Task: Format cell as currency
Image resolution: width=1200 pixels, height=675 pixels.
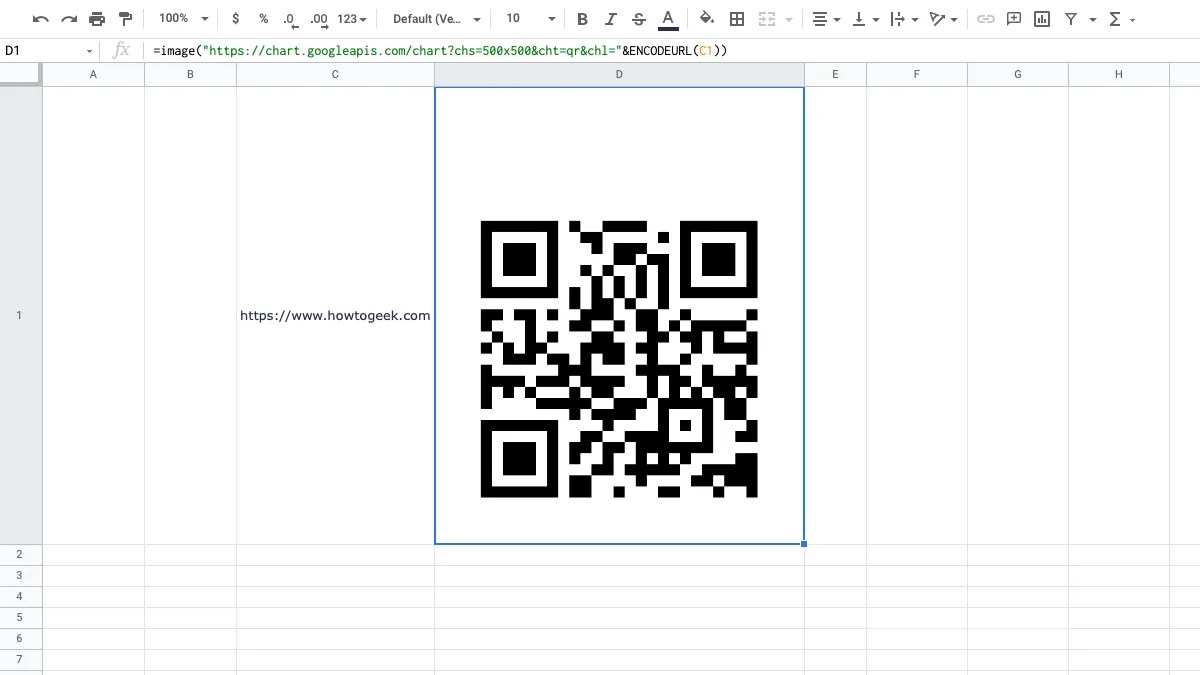Action: pos(235,18)
